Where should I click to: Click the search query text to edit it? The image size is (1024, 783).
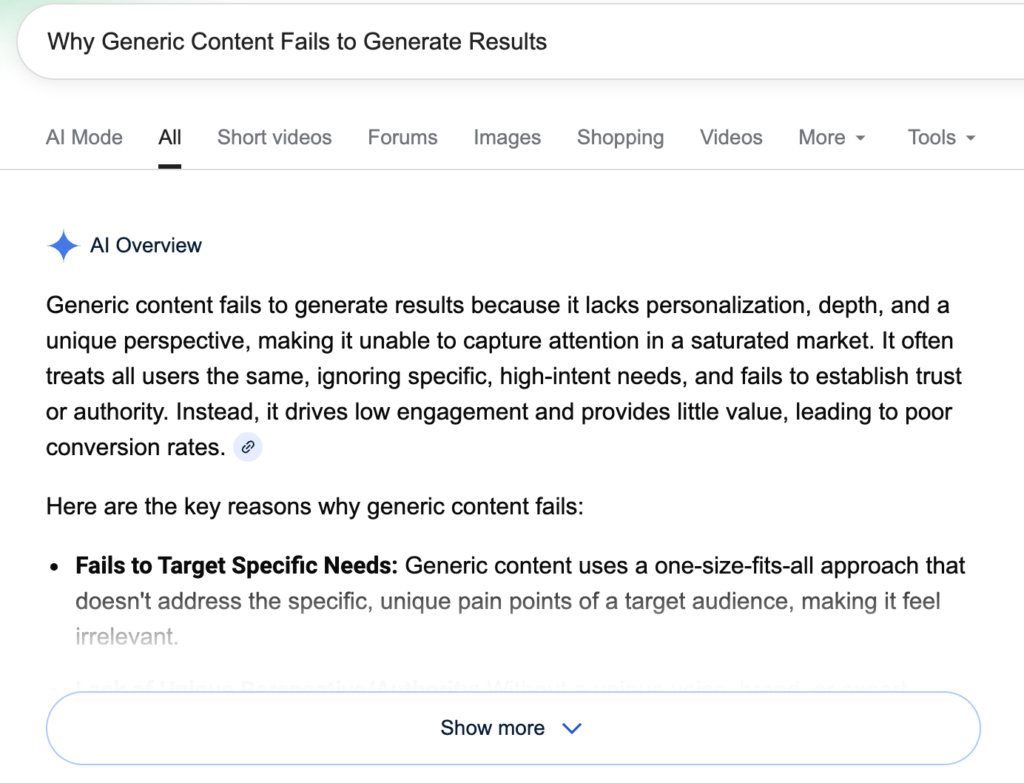[296, 42]
